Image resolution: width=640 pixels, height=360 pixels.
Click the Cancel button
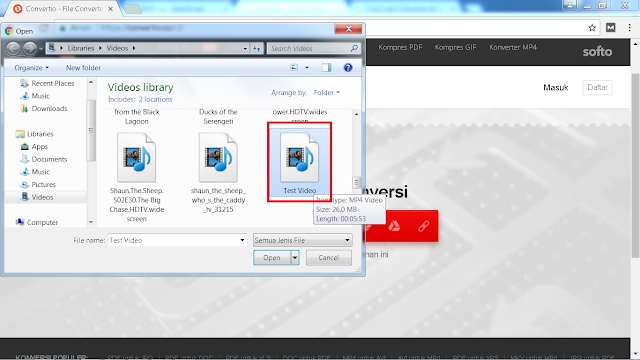pyautogui.click(x=329, y=258)
